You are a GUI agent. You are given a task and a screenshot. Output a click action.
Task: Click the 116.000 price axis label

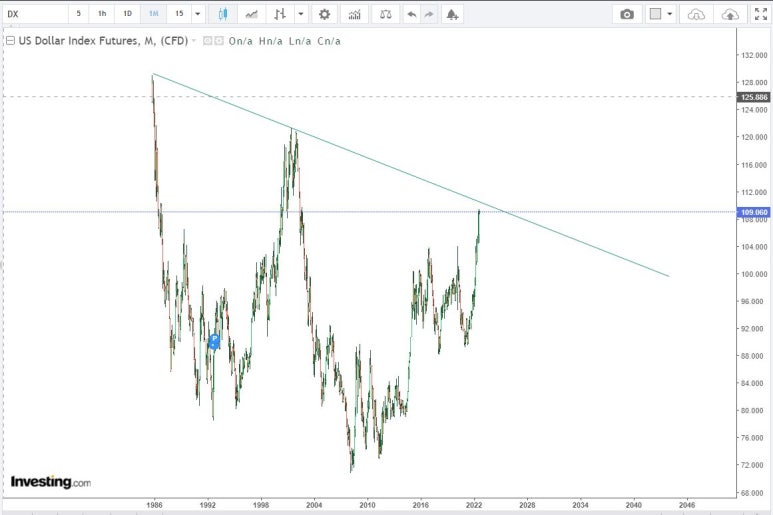click(754, 165)
